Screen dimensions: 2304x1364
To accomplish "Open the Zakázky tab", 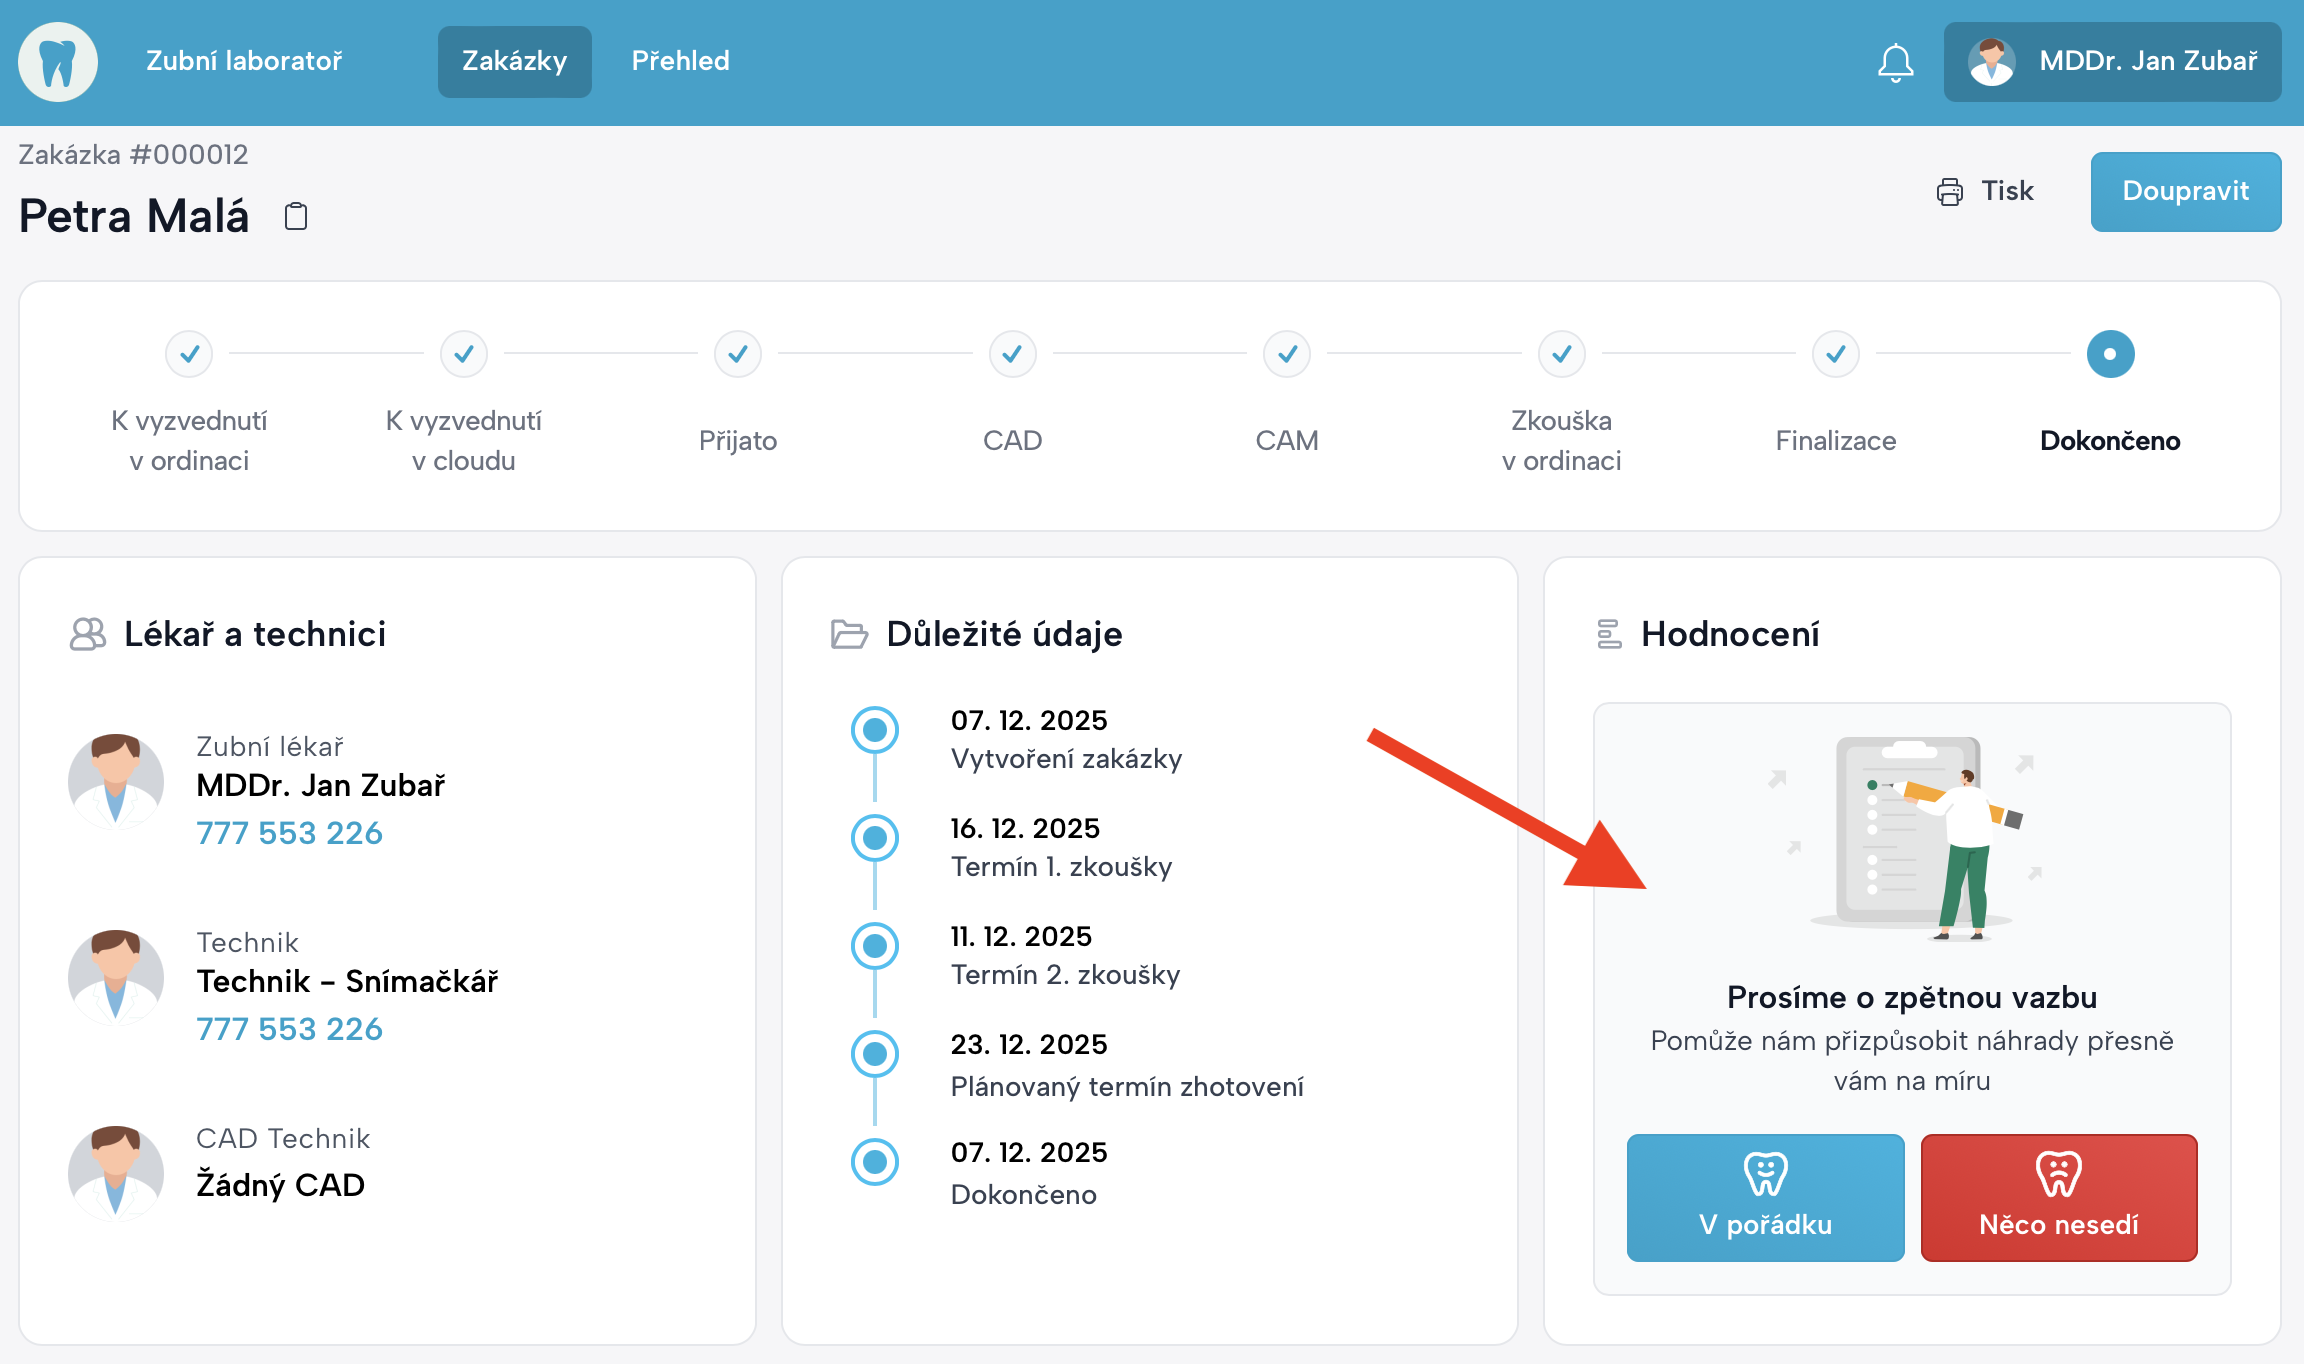I will 514,61.
